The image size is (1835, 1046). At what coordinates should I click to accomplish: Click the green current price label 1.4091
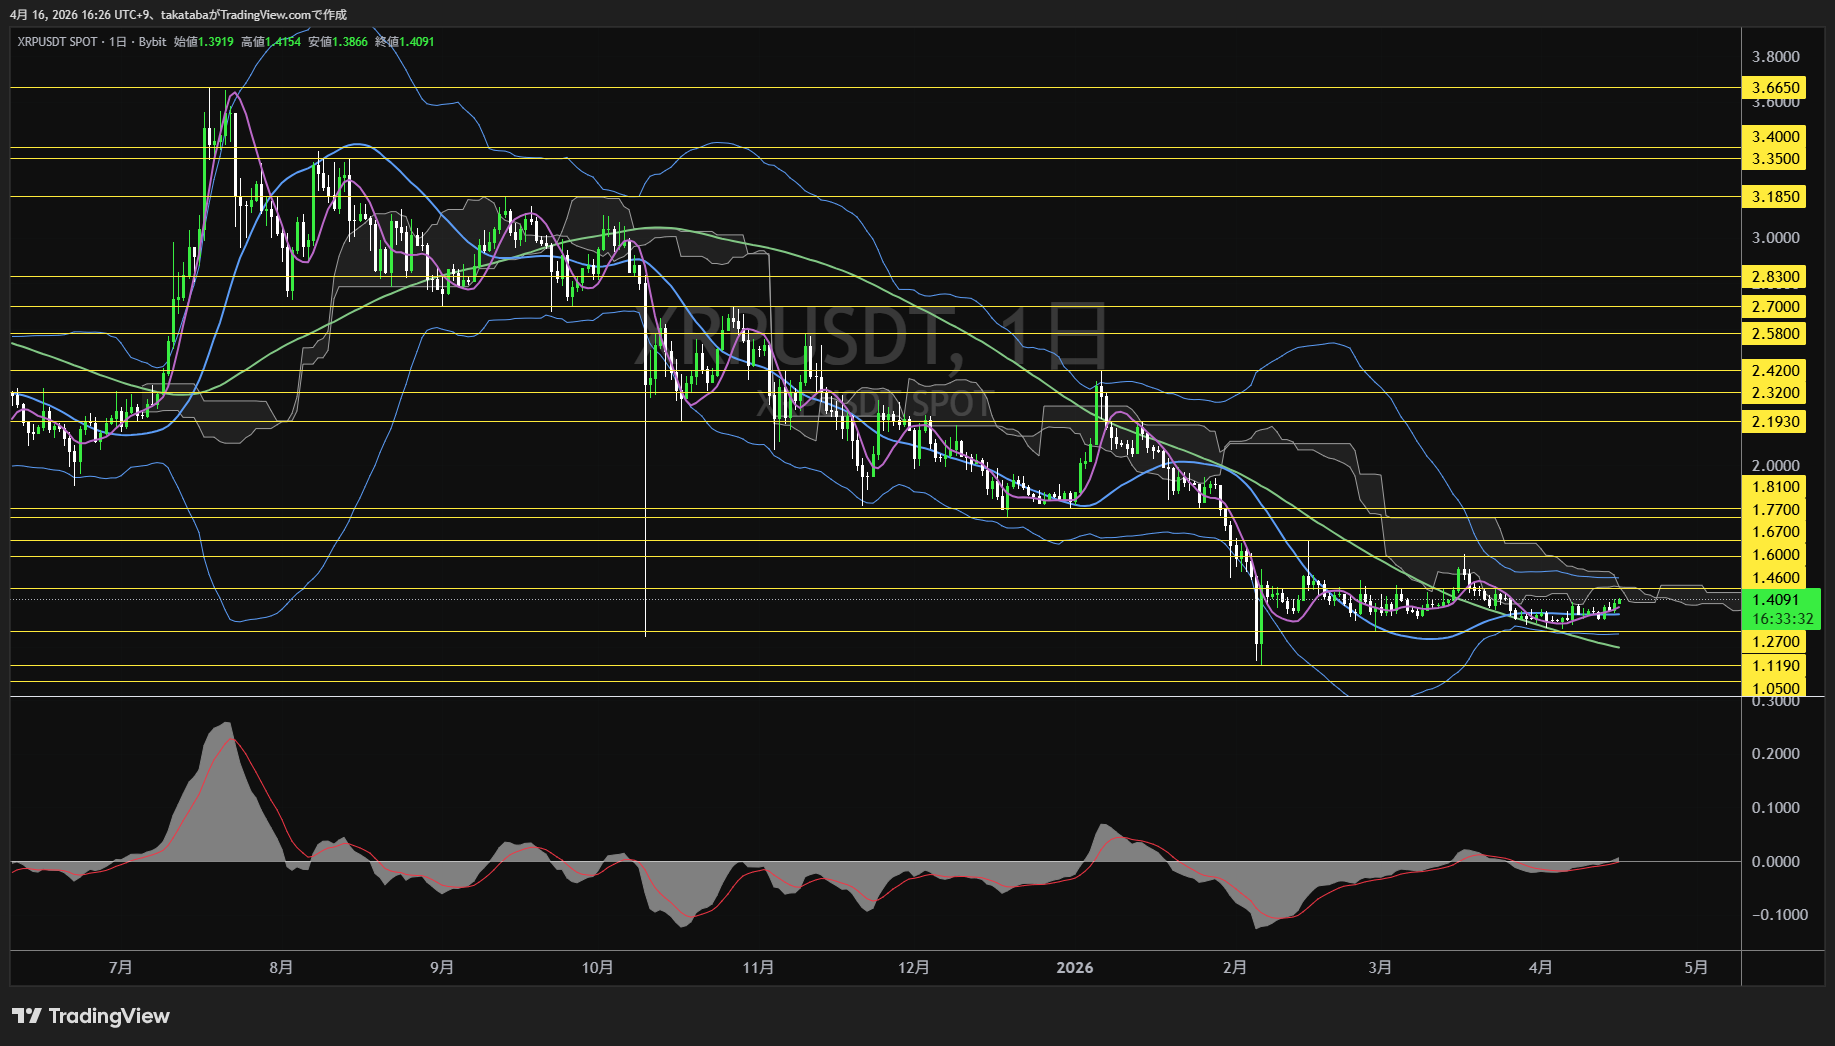(x=1775, y=600)
